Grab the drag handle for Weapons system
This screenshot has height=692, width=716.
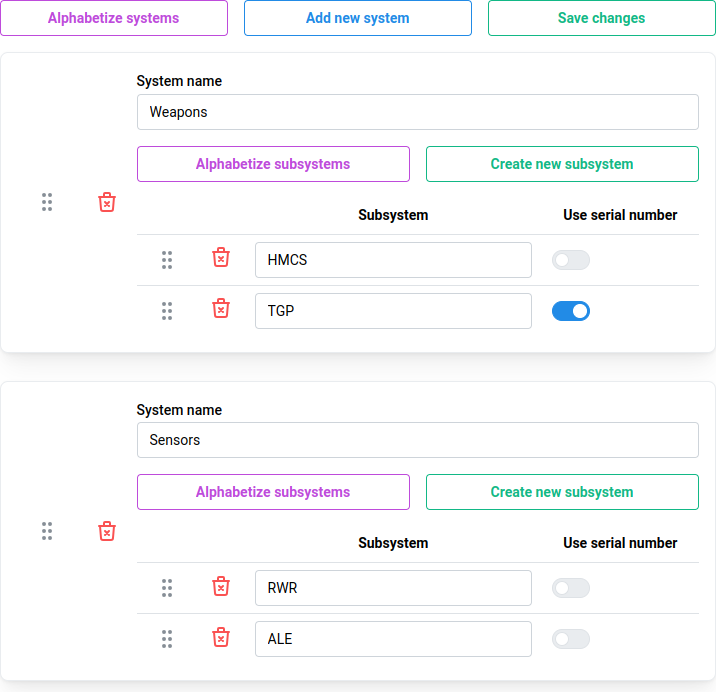(x=47, y=203)
